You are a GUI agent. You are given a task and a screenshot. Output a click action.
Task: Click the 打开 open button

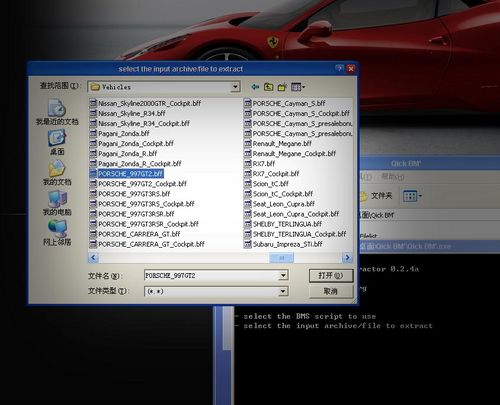pos(331,276)
